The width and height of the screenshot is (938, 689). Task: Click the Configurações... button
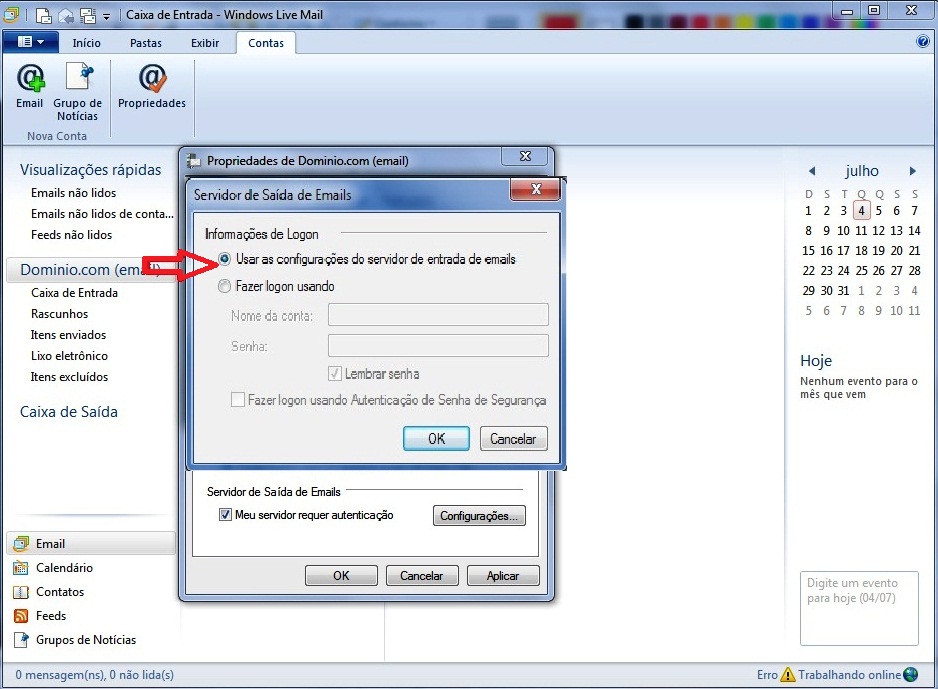point(479,516)
